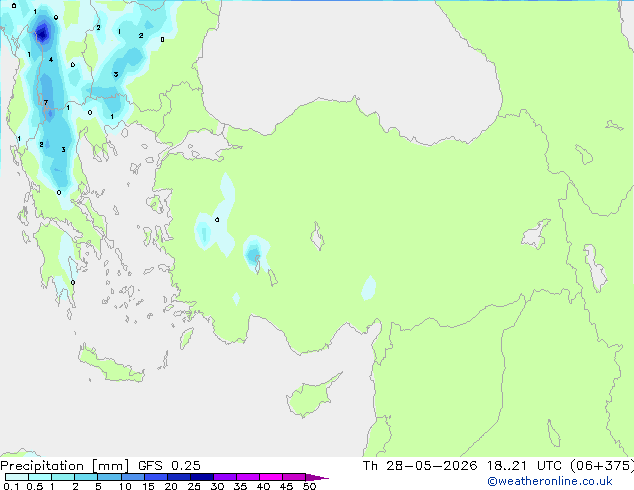The height and width of the screenshot is (490, 634).
Task: Click the 15–20 mm legend swatch
Action: point(155,477)
